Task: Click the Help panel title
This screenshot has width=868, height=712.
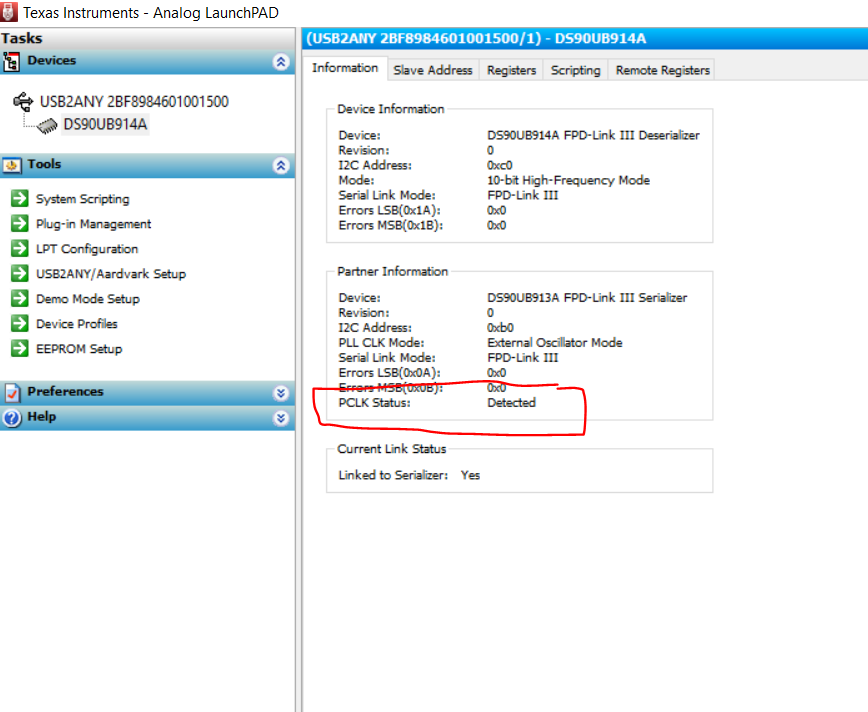Action: [x=42, y=416]
